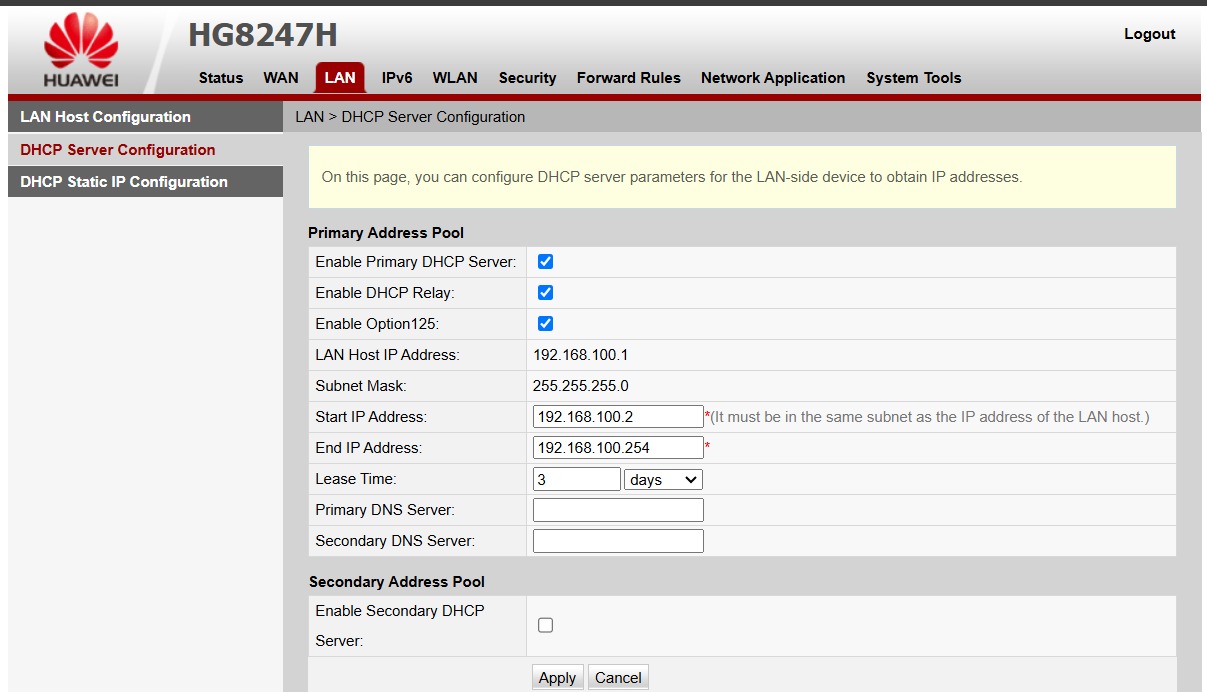The image size is (1207, 692).
Task: Select DHCP Static IP Configuration
Action: click(124, 182)
